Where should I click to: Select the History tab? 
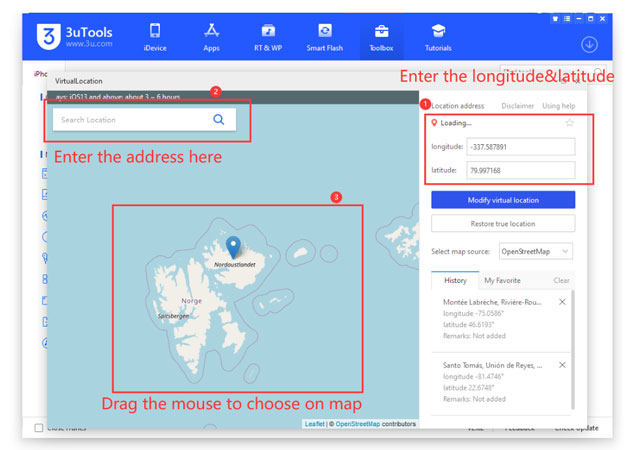coord(455,281)
